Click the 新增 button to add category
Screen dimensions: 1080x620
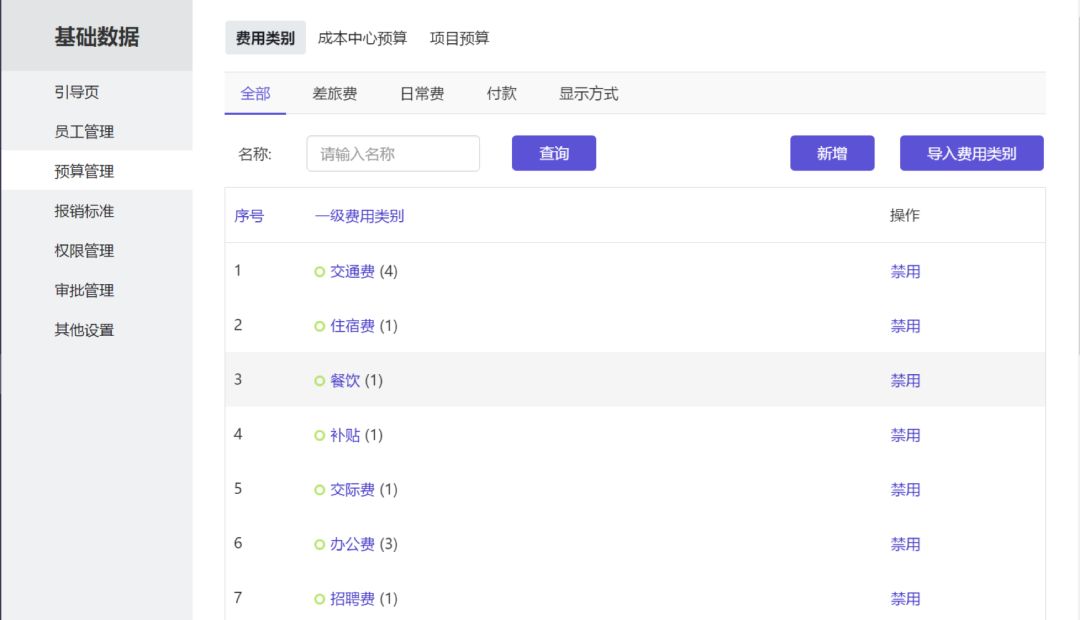832,153
